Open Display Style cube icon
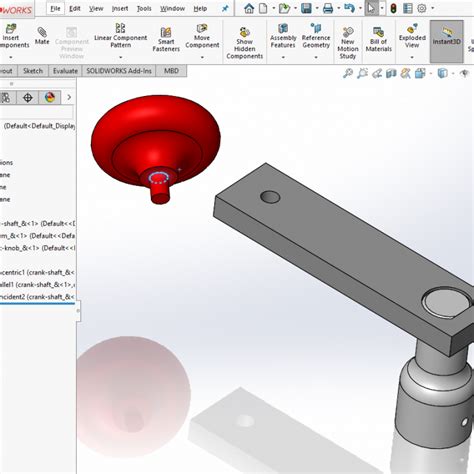 (442, 73)
